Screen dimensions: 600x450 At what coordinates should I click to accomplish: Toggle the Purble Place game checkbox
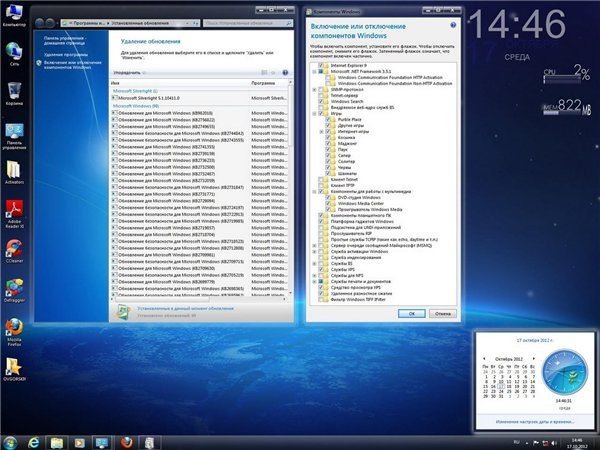point(328,119)
